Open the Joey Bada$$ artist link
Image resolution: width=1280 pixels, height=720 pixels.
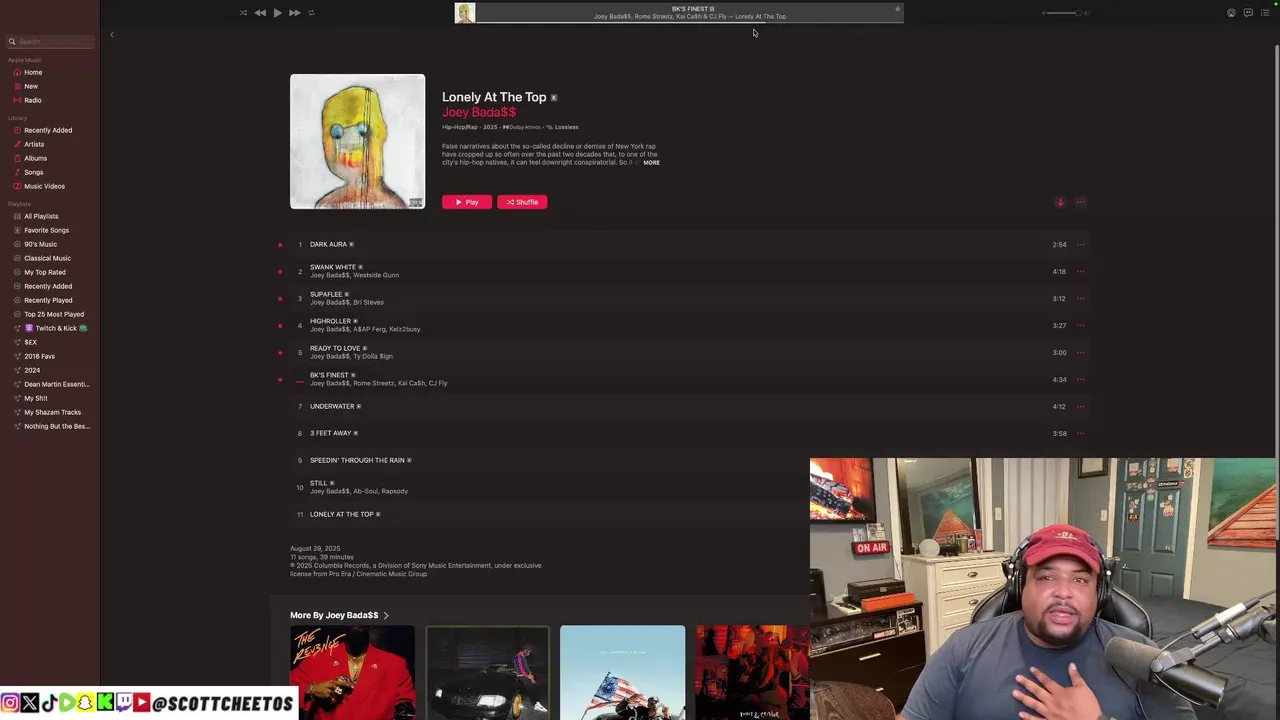coord(478,112)
